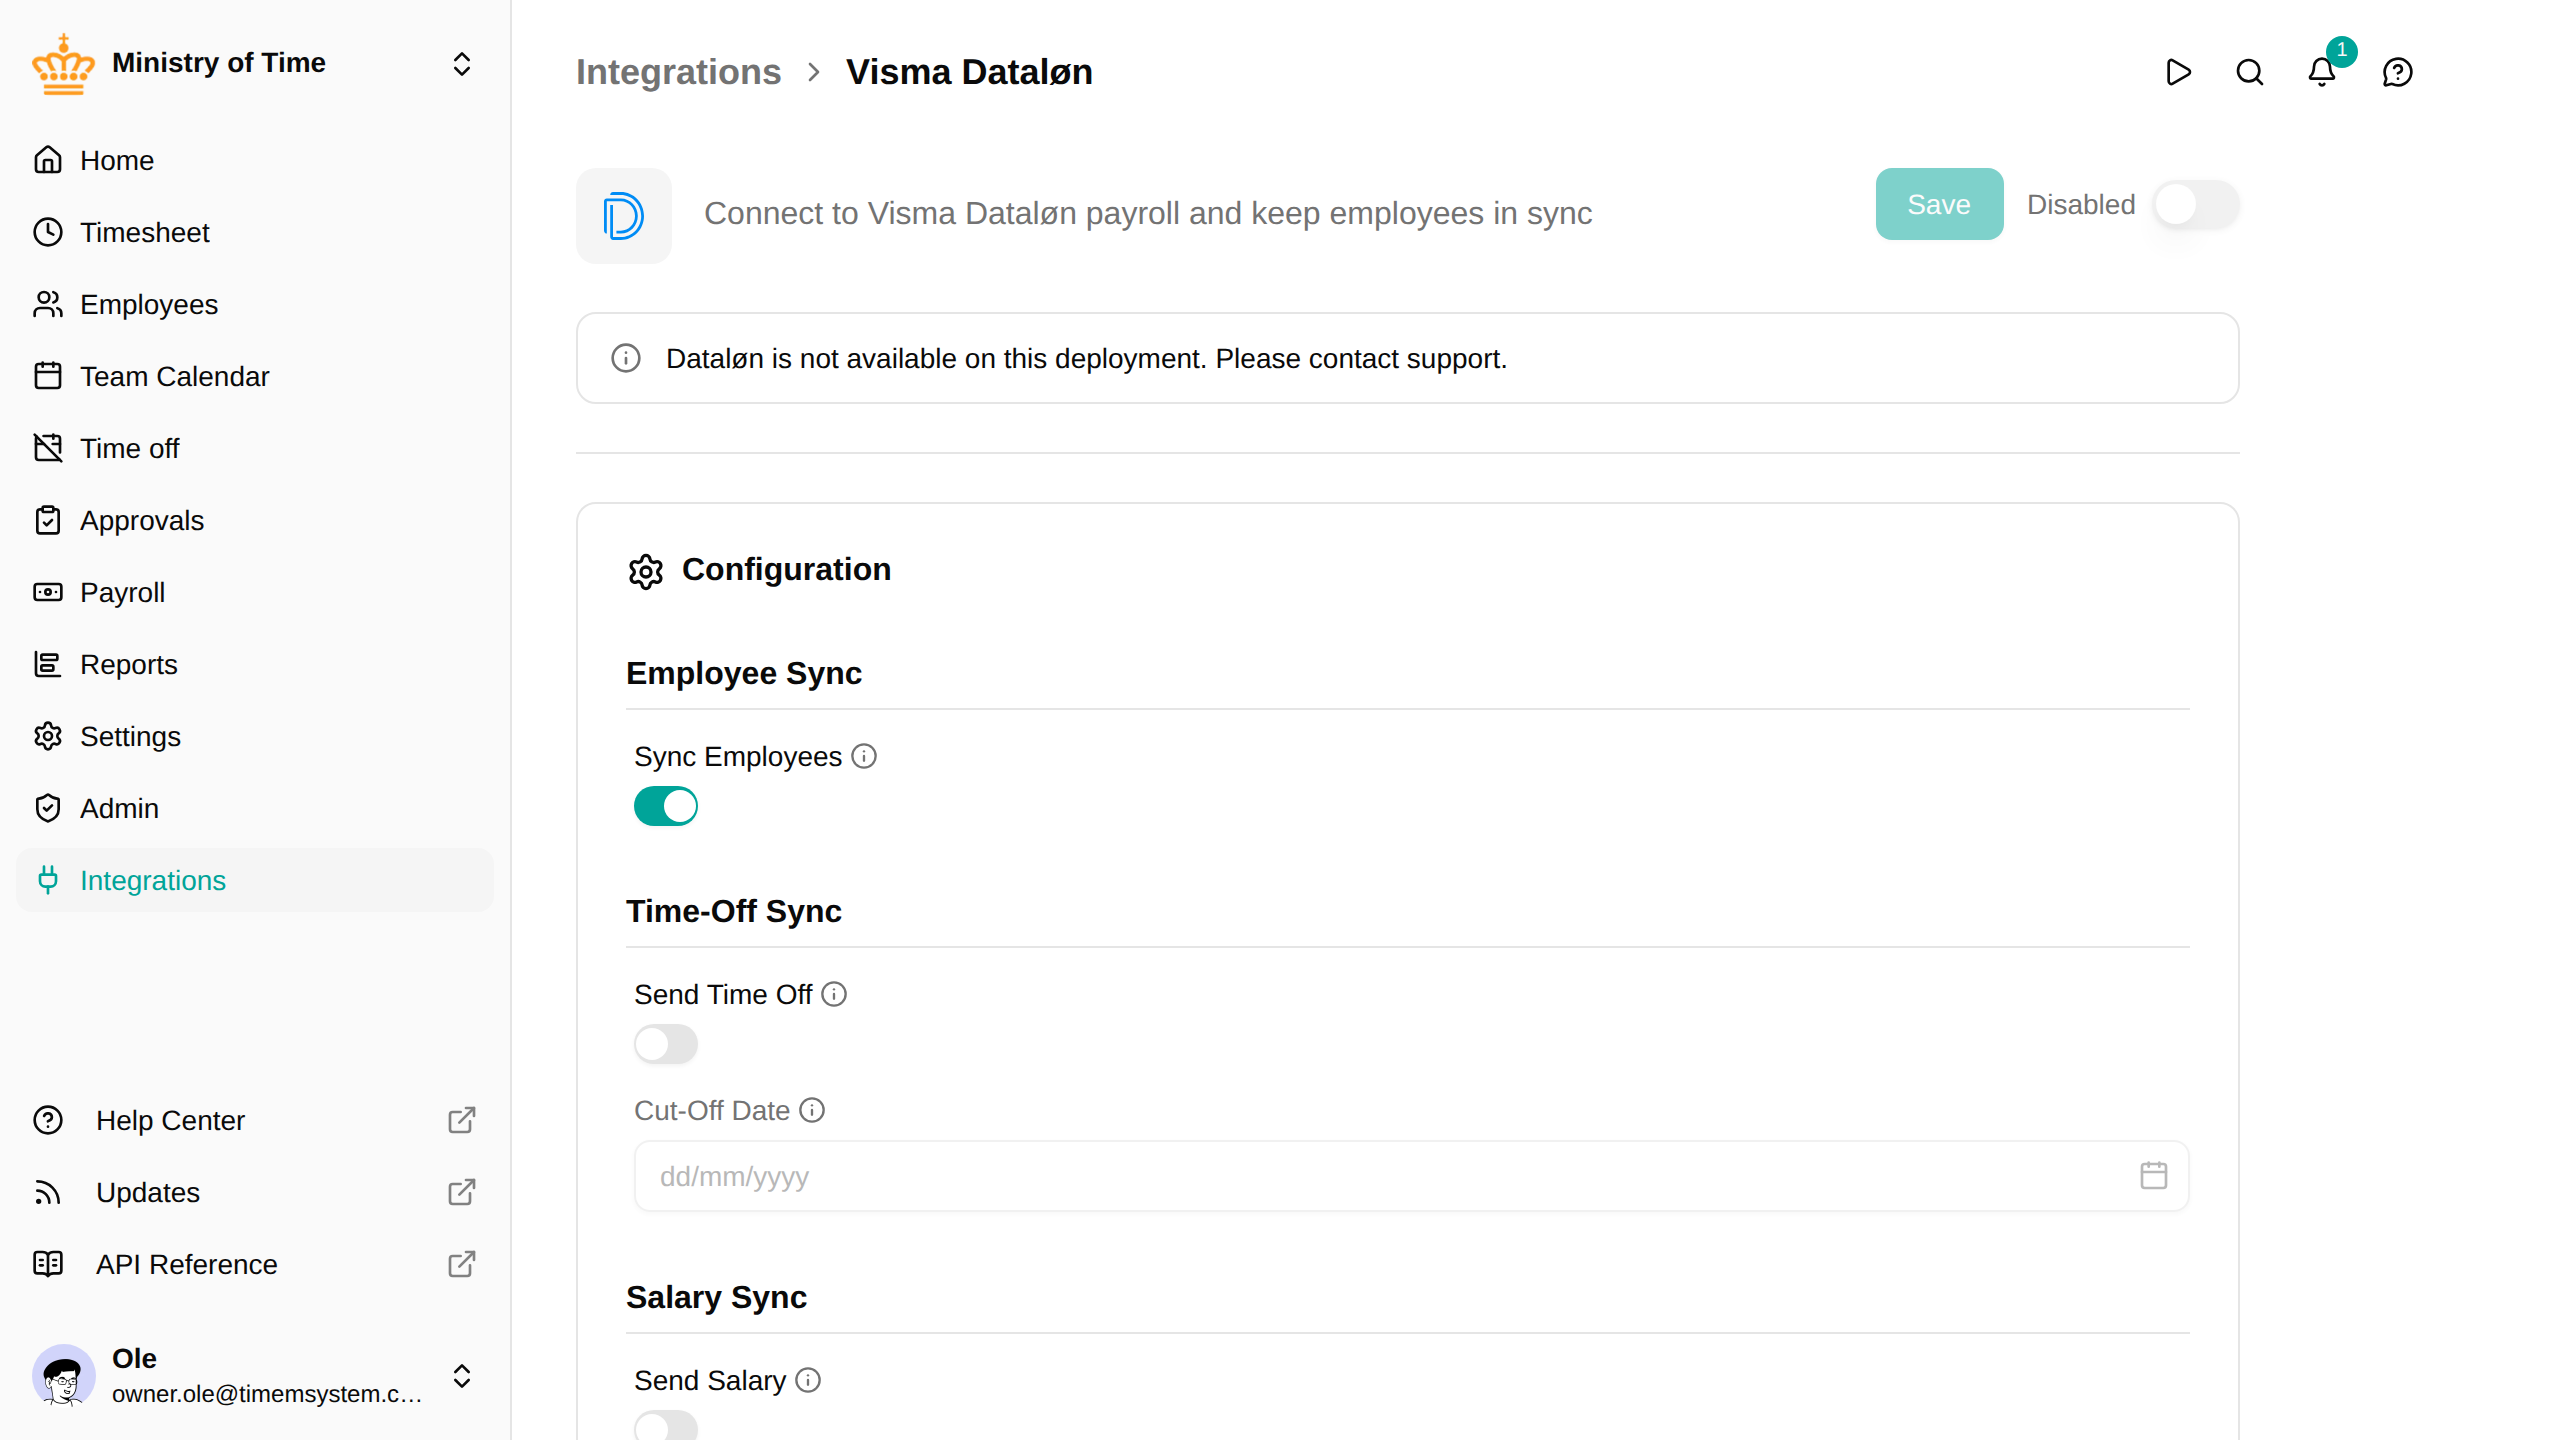Open search with magnifier icon
The image size is (2560, 1440).
[x=2250, y=72]
